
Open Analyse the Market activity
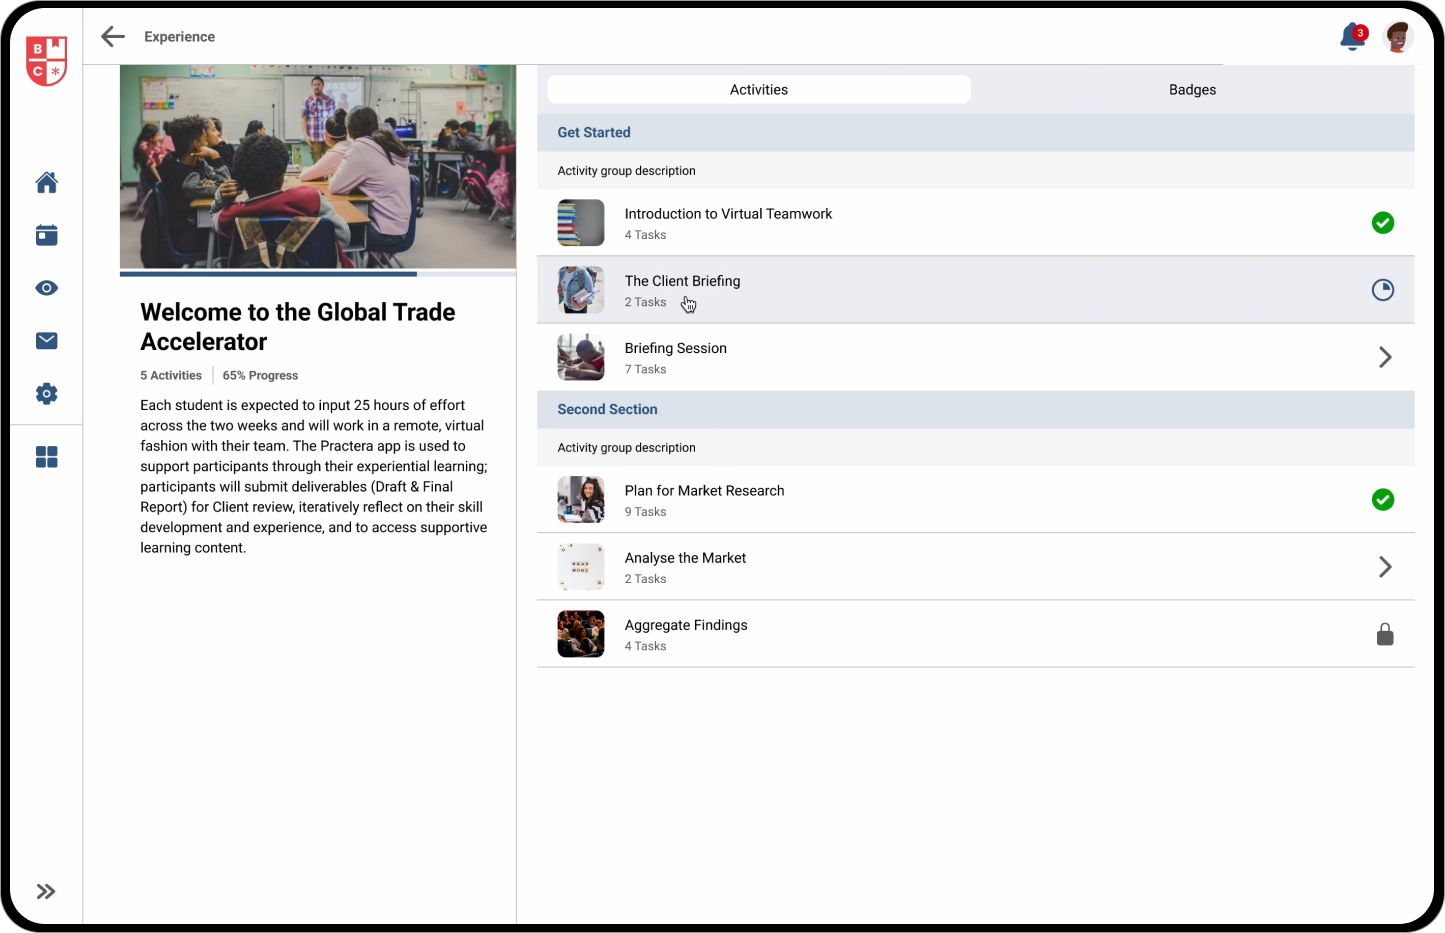point(976,567)
